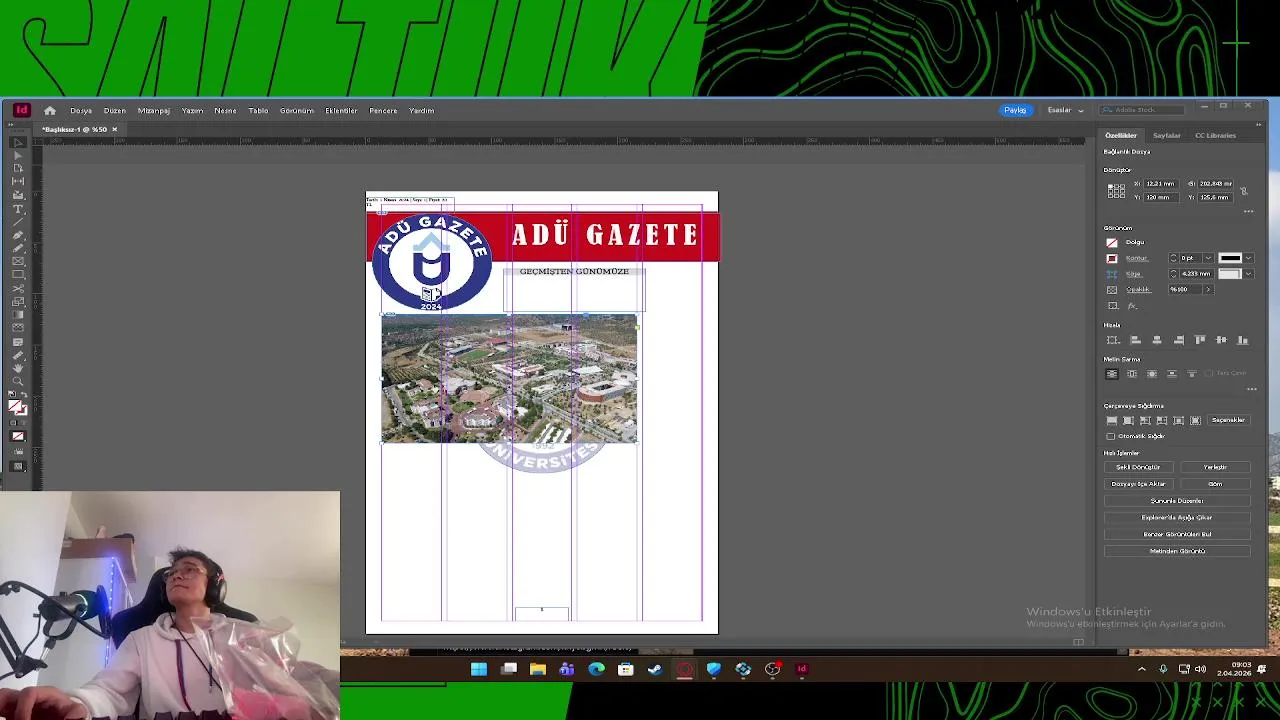1280x720 pixels.
Task: Click the Şekli Dönüştür button
Action: (1138, 467)
